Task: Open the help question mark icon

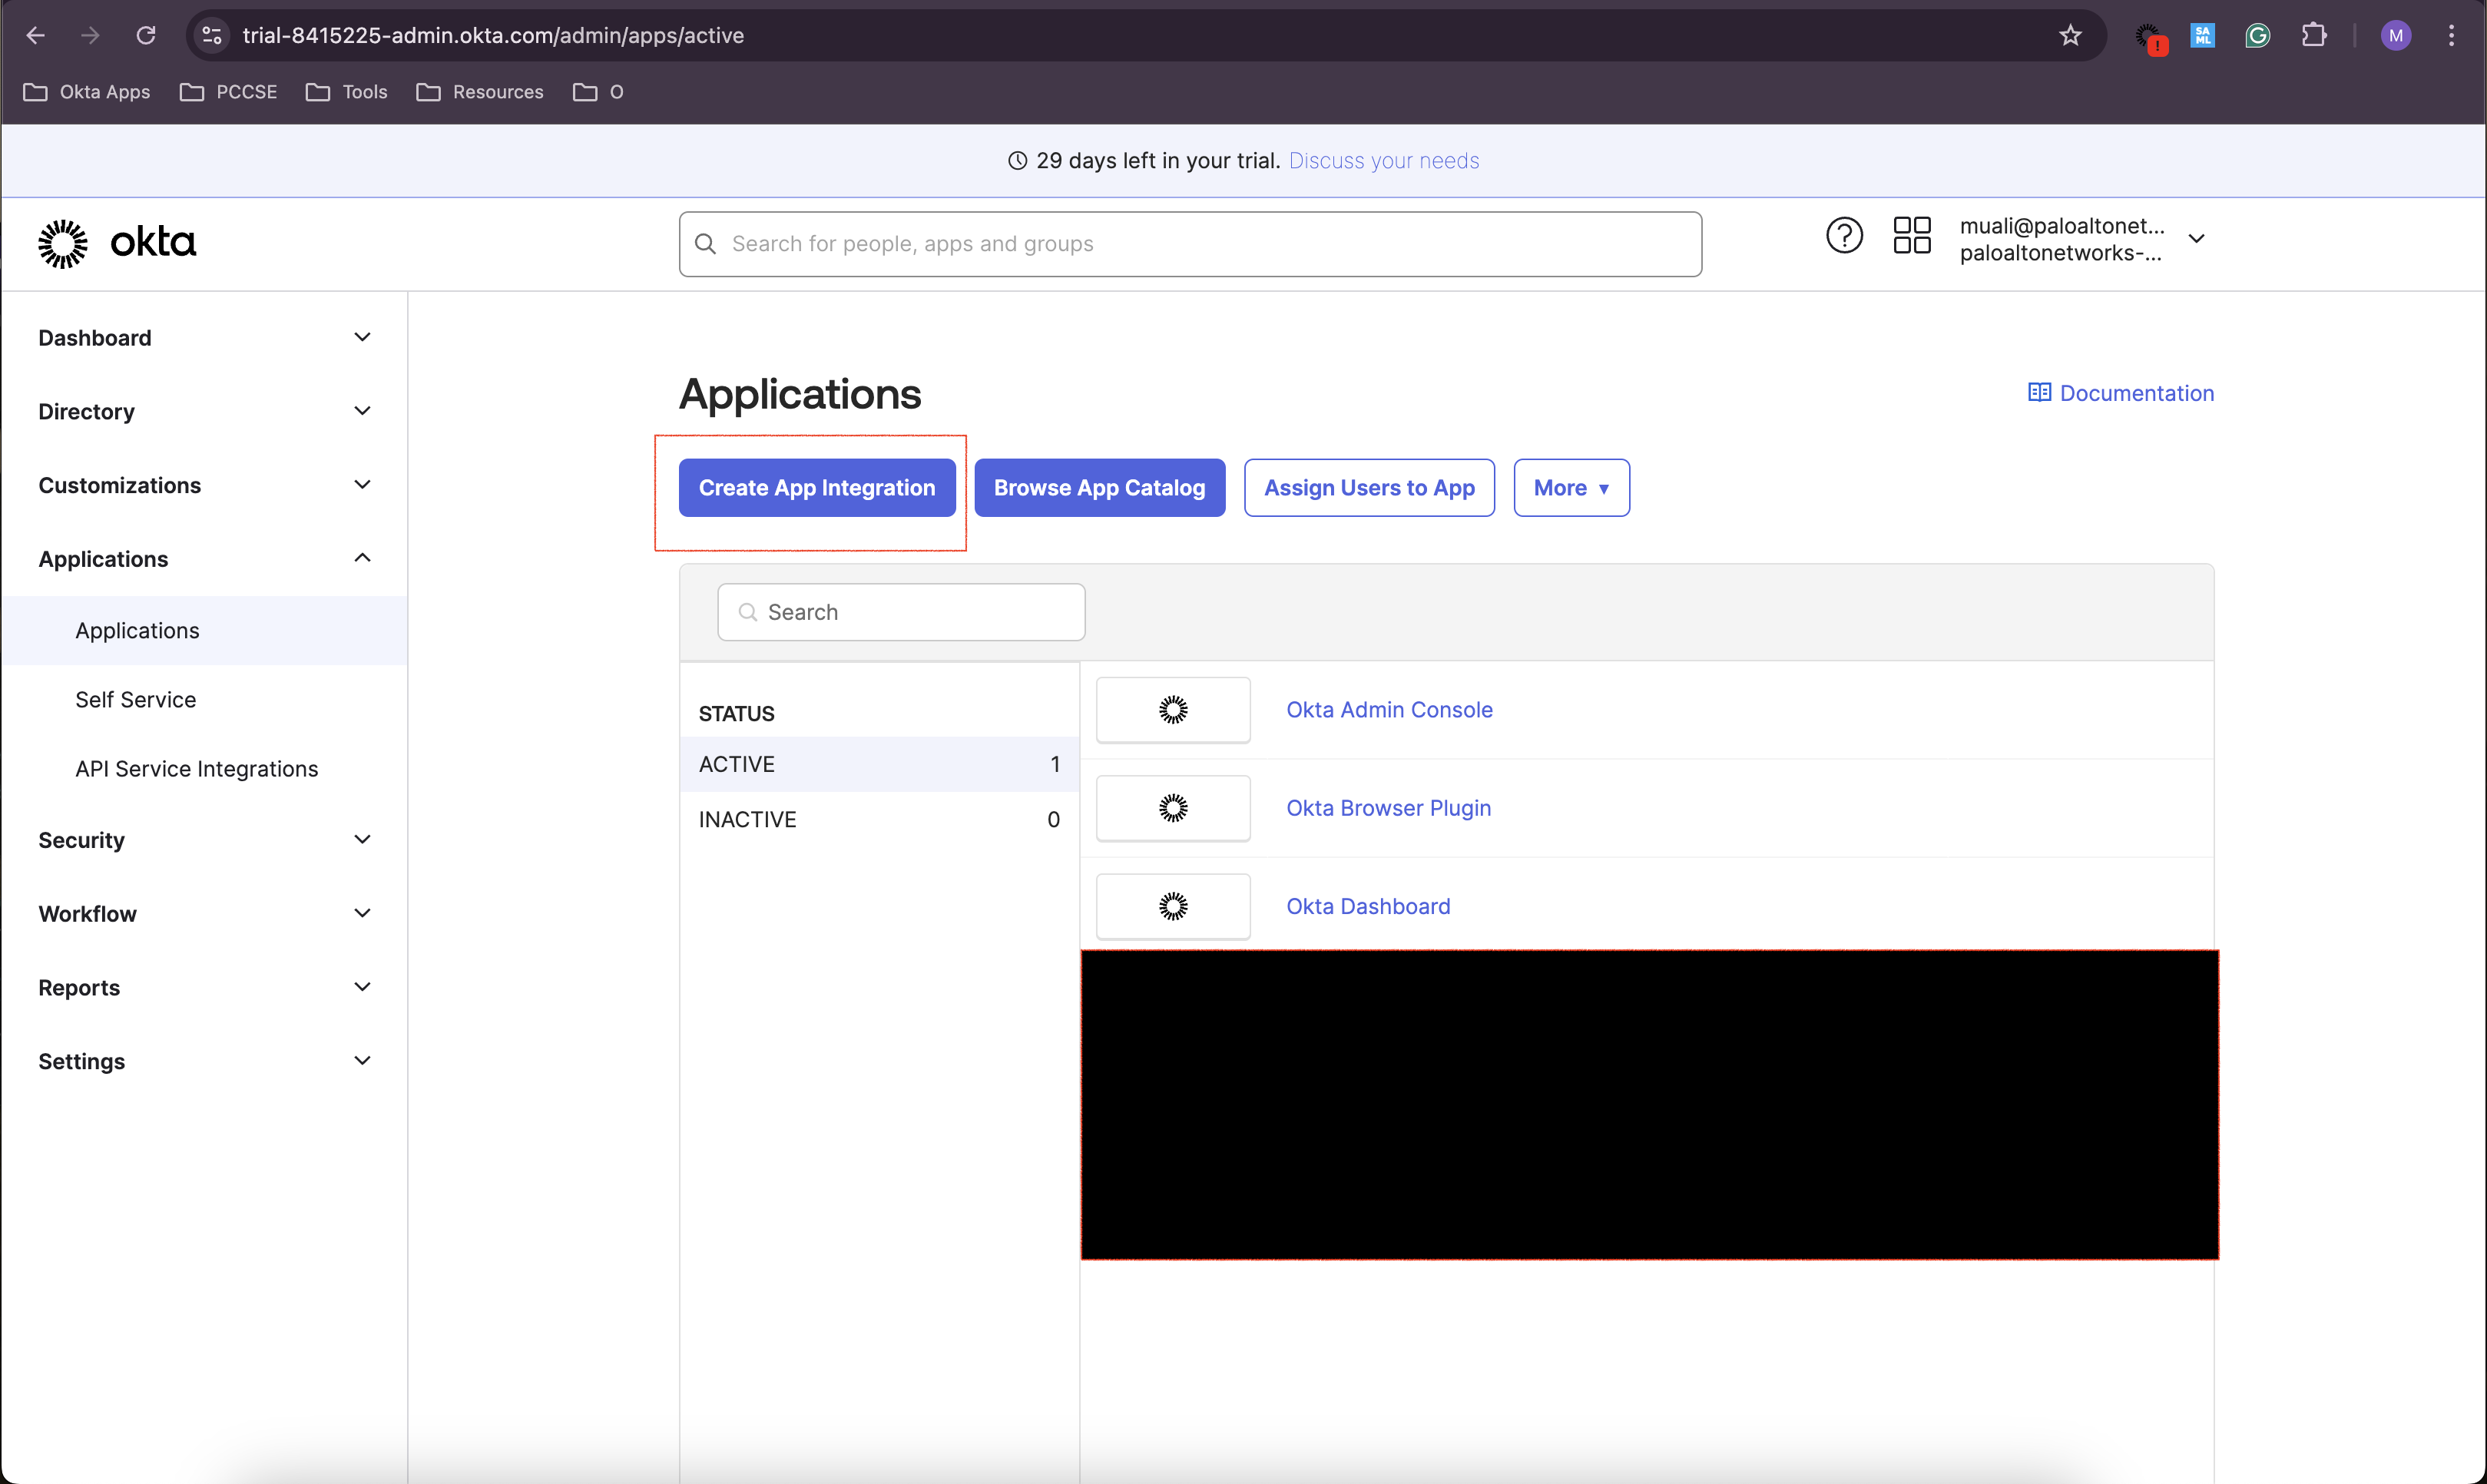Action: pos(1843,237)
